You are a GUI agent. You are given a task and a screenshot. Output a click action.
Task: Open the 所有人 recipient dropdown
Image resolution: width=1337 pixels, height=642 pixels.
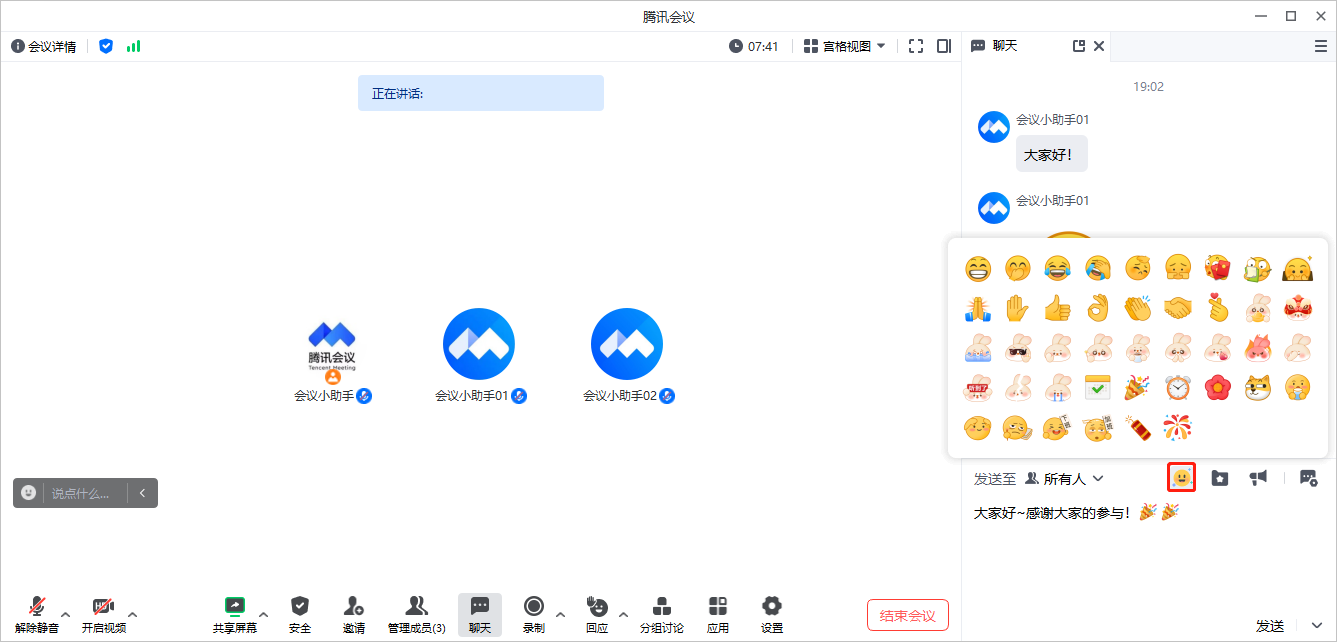tap(1065, 479)
